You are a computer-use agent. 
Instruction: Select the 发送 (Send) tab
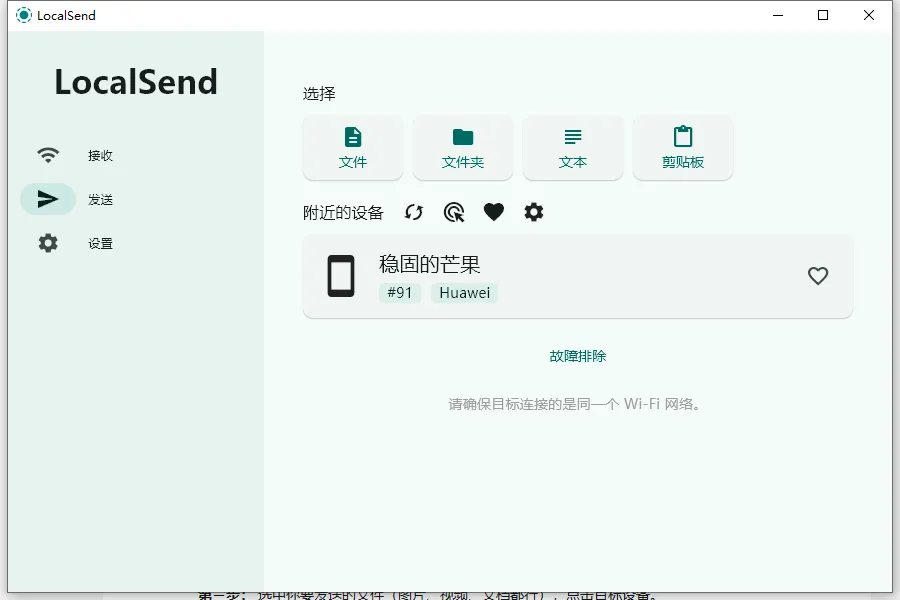75,199
